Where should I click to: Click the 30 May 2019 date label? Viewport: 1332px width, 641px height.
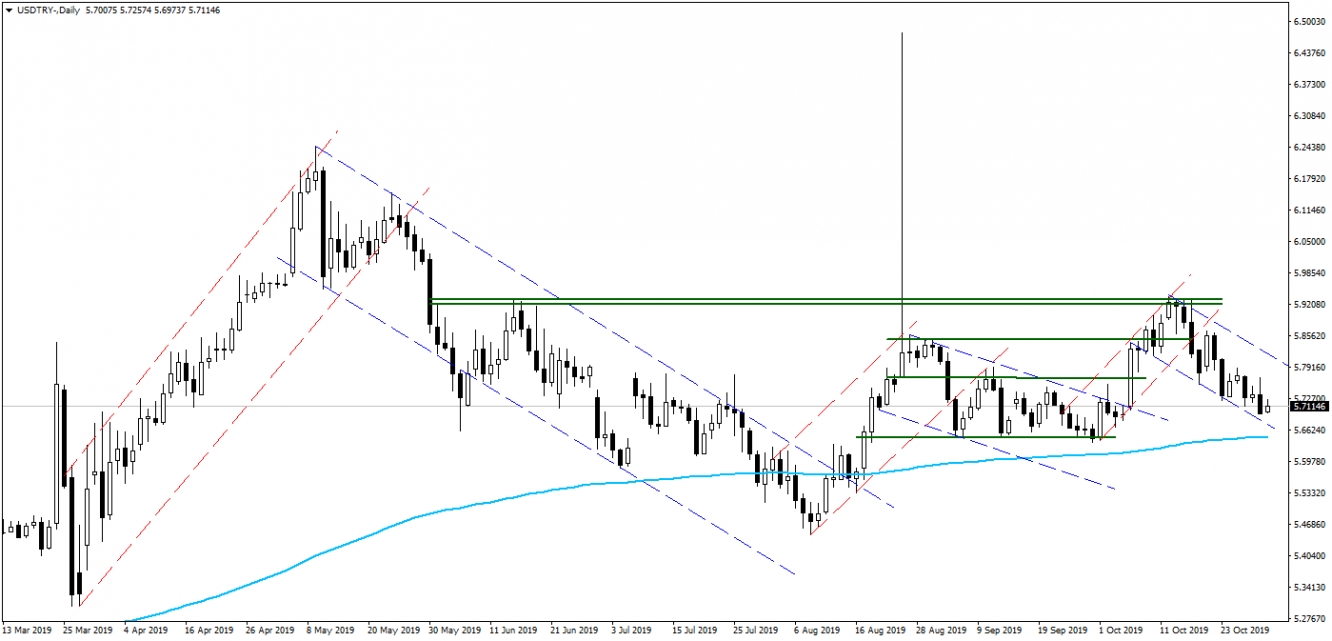454,631
